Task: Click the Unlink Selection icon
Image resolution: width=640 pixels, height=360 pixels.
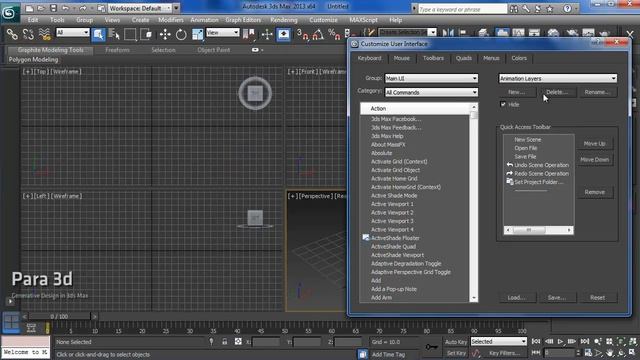Action: tap(28, 34)
